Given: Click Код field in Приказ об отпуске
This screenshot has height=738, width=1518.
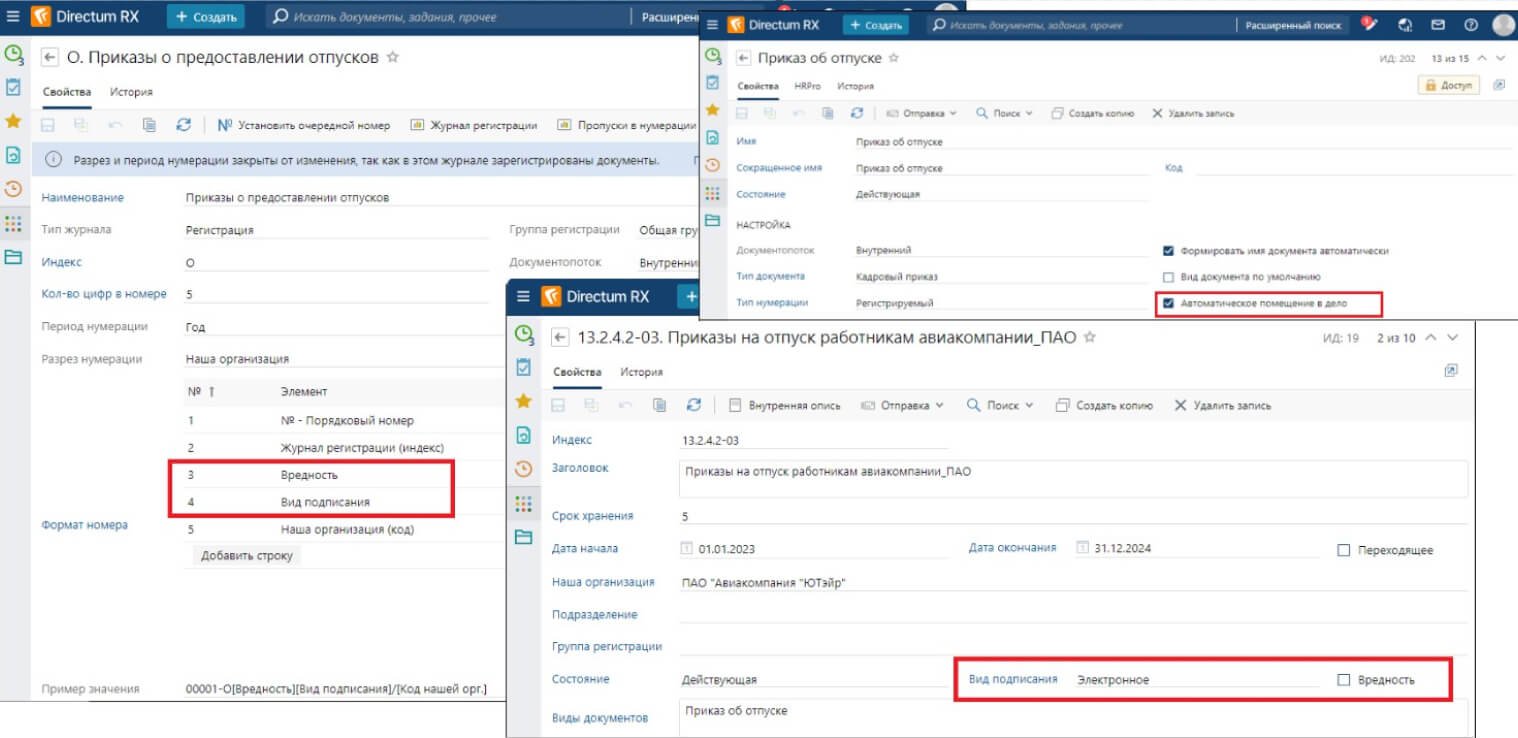Looking at the screenshot, I should [x=1355, y=168].
